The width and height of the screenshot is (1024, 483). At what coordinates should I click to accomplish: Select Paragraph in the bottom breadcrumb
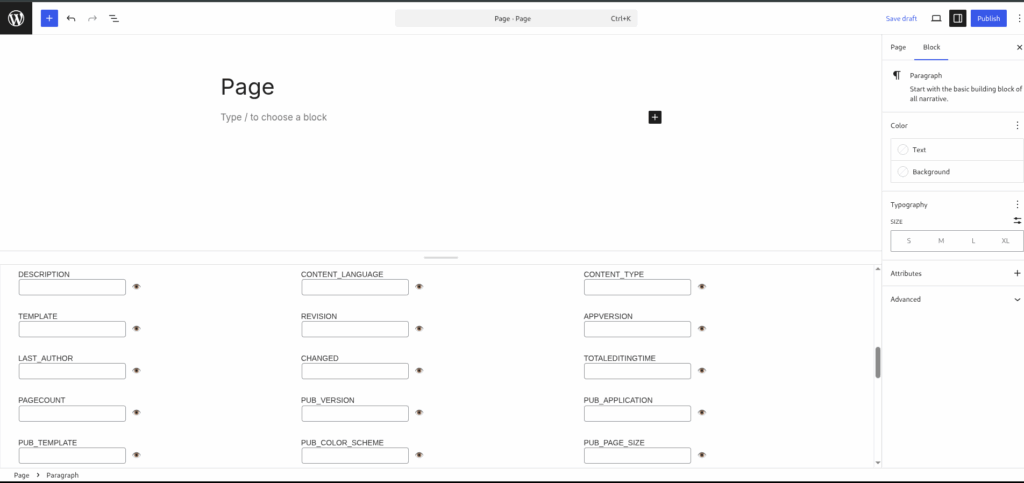point(62,475)
